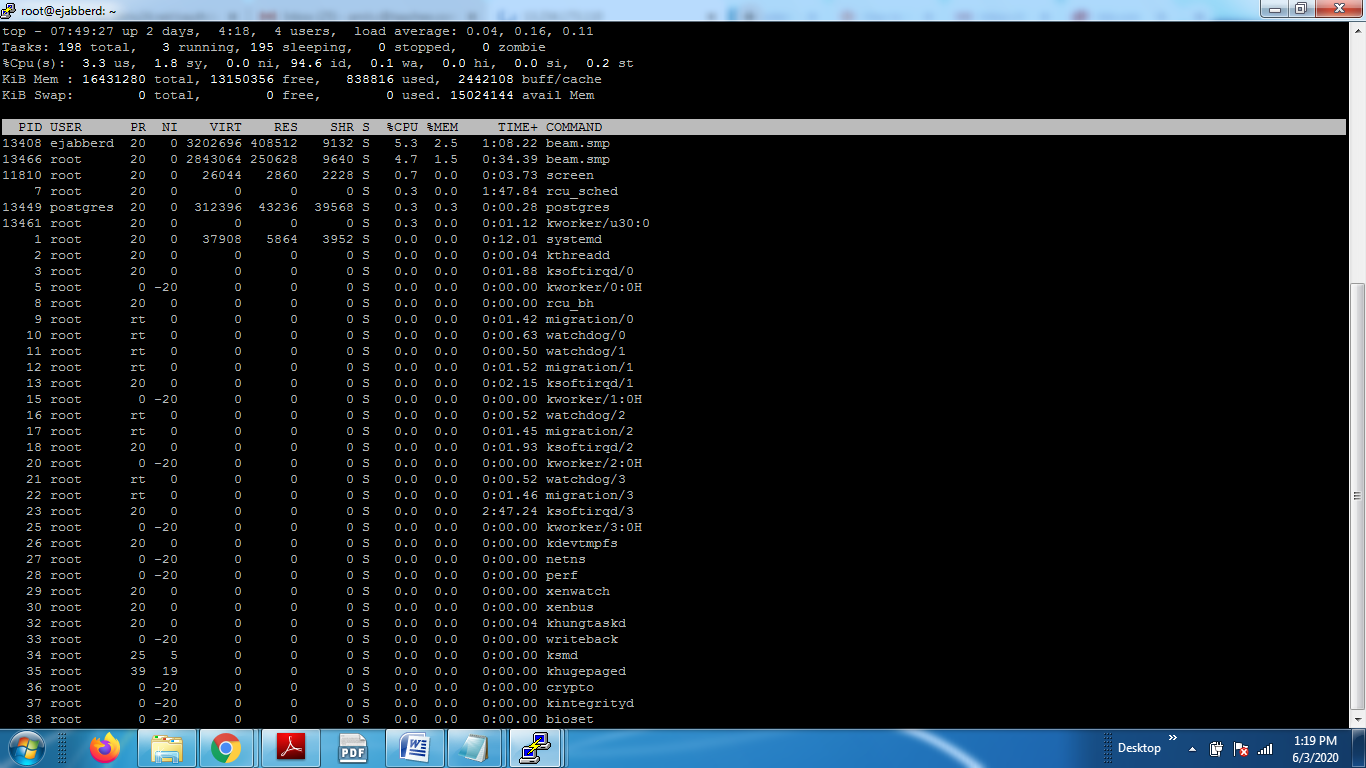Click the khugepaged process name
This screenshot has width=1366, height=768.
[x=586, y=671]
